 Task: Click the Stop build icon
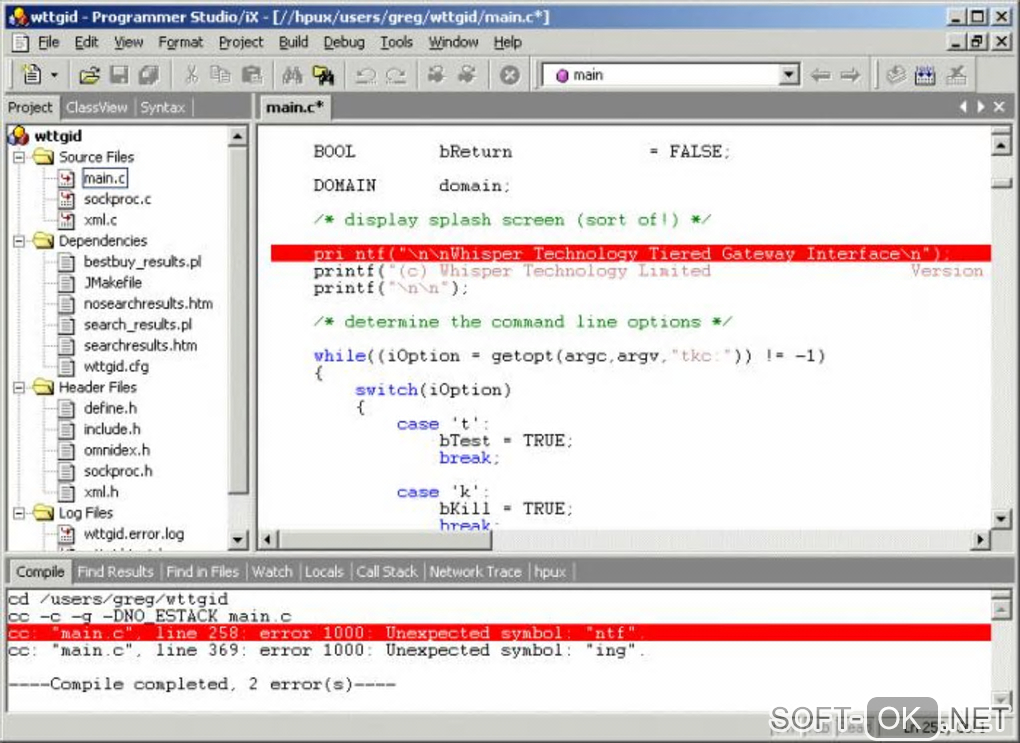coord(509,75)
